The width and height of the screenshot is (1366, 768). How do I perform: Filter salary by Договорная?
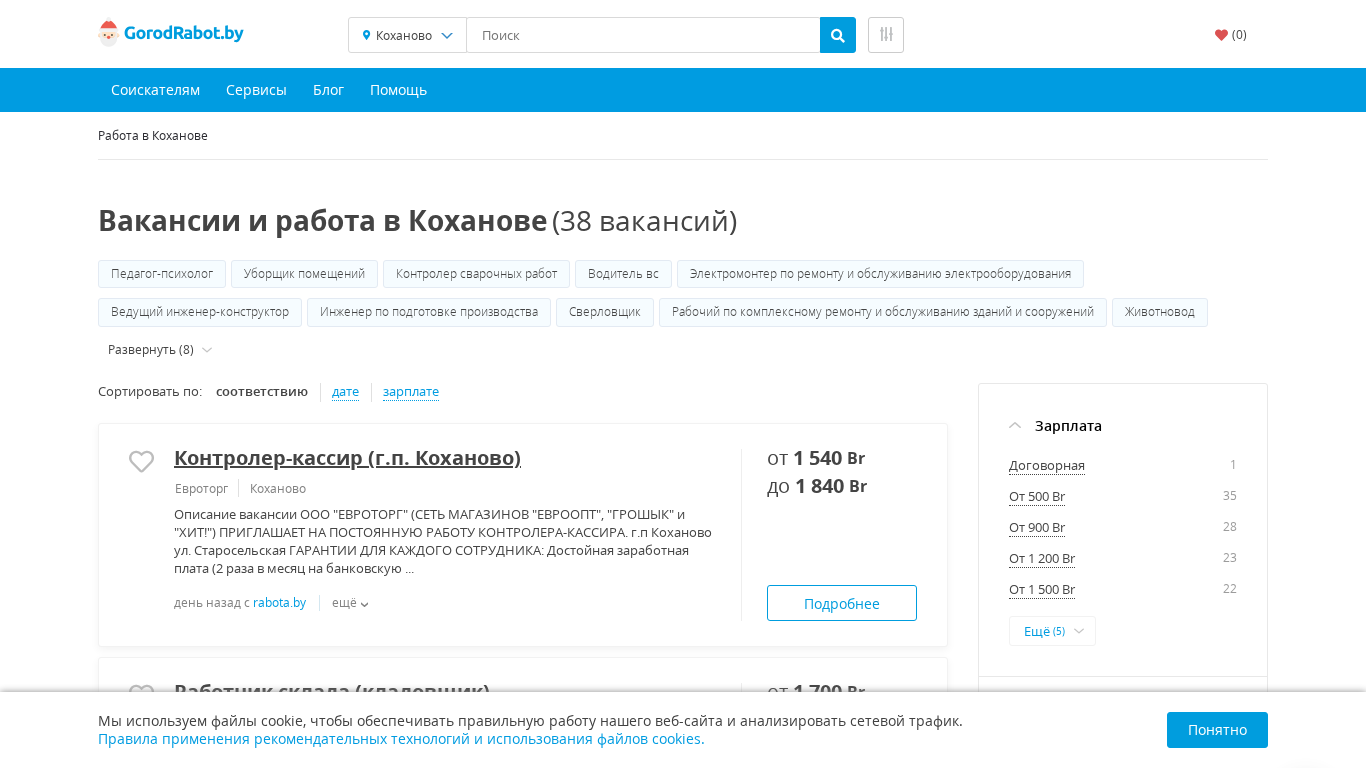click(x=1047, y=466)
